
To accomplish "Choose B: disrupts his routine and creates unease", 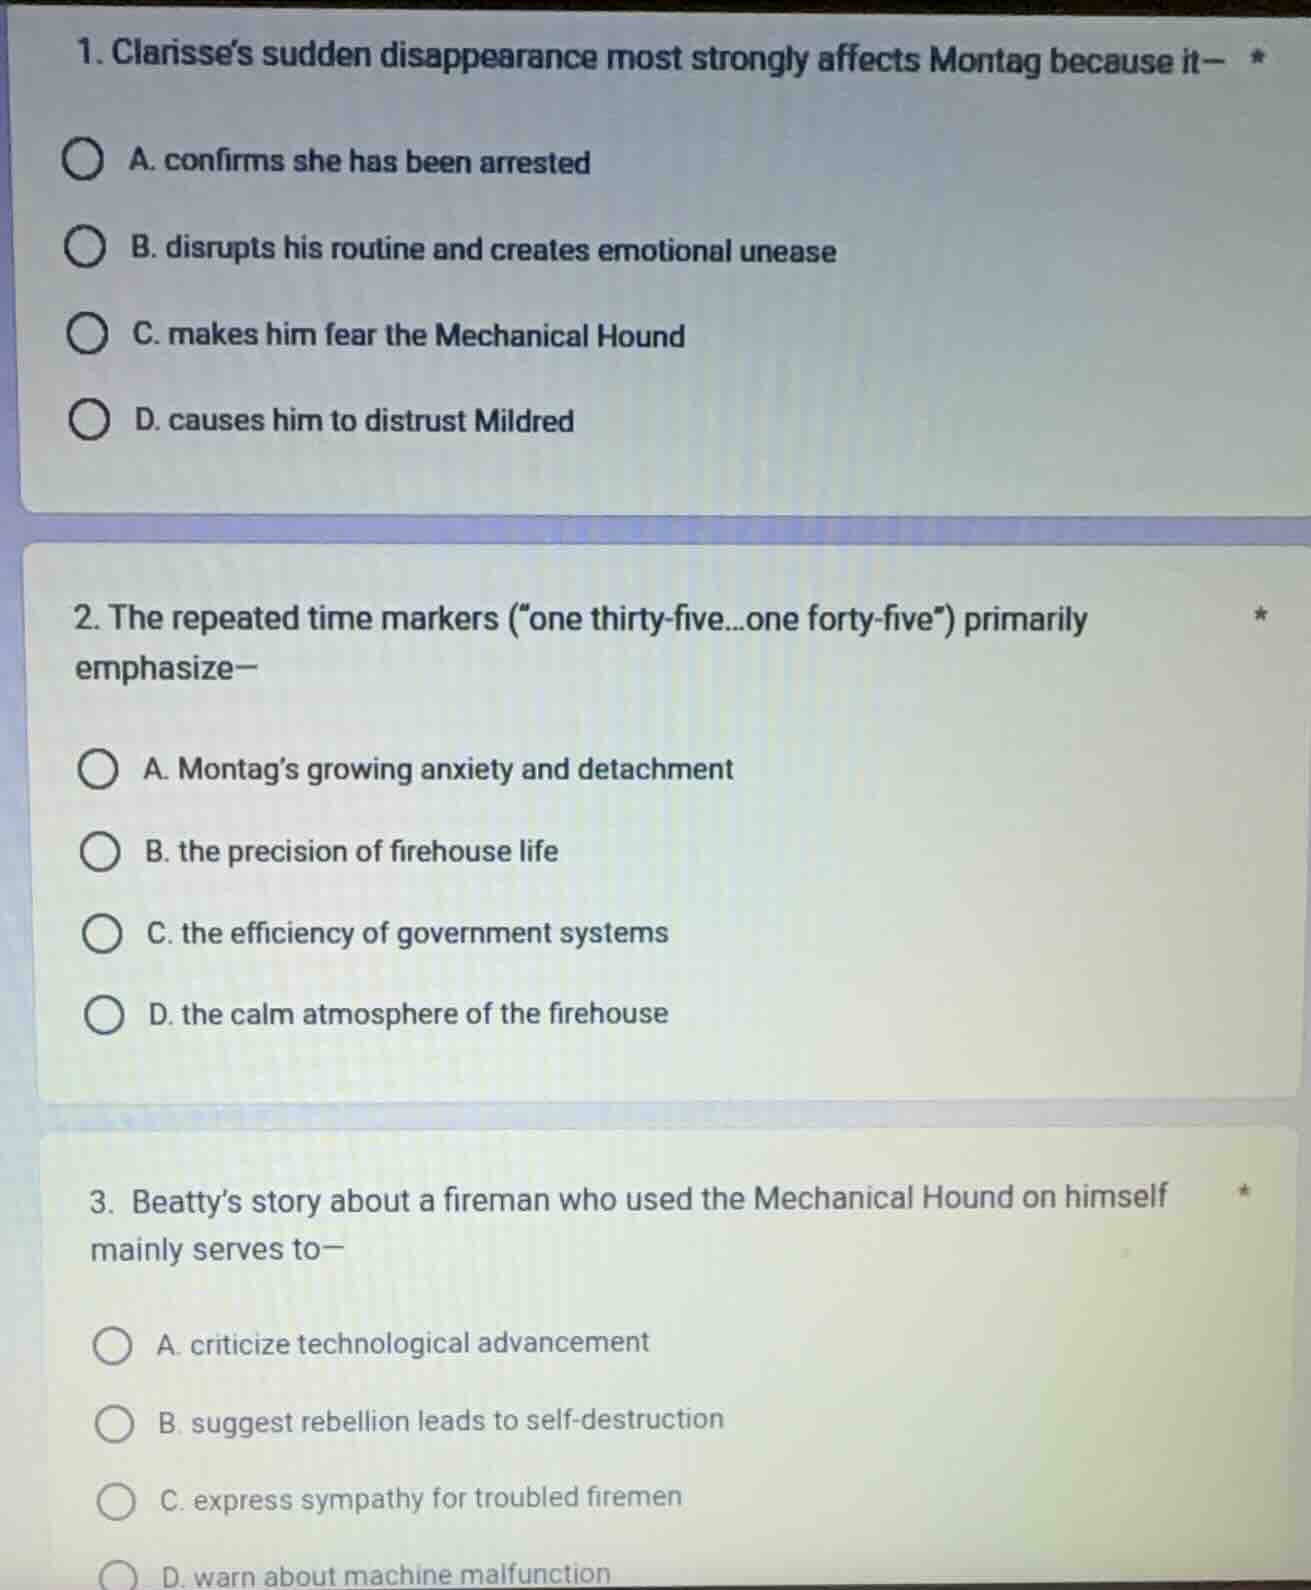I will click(x=85, y=249).
